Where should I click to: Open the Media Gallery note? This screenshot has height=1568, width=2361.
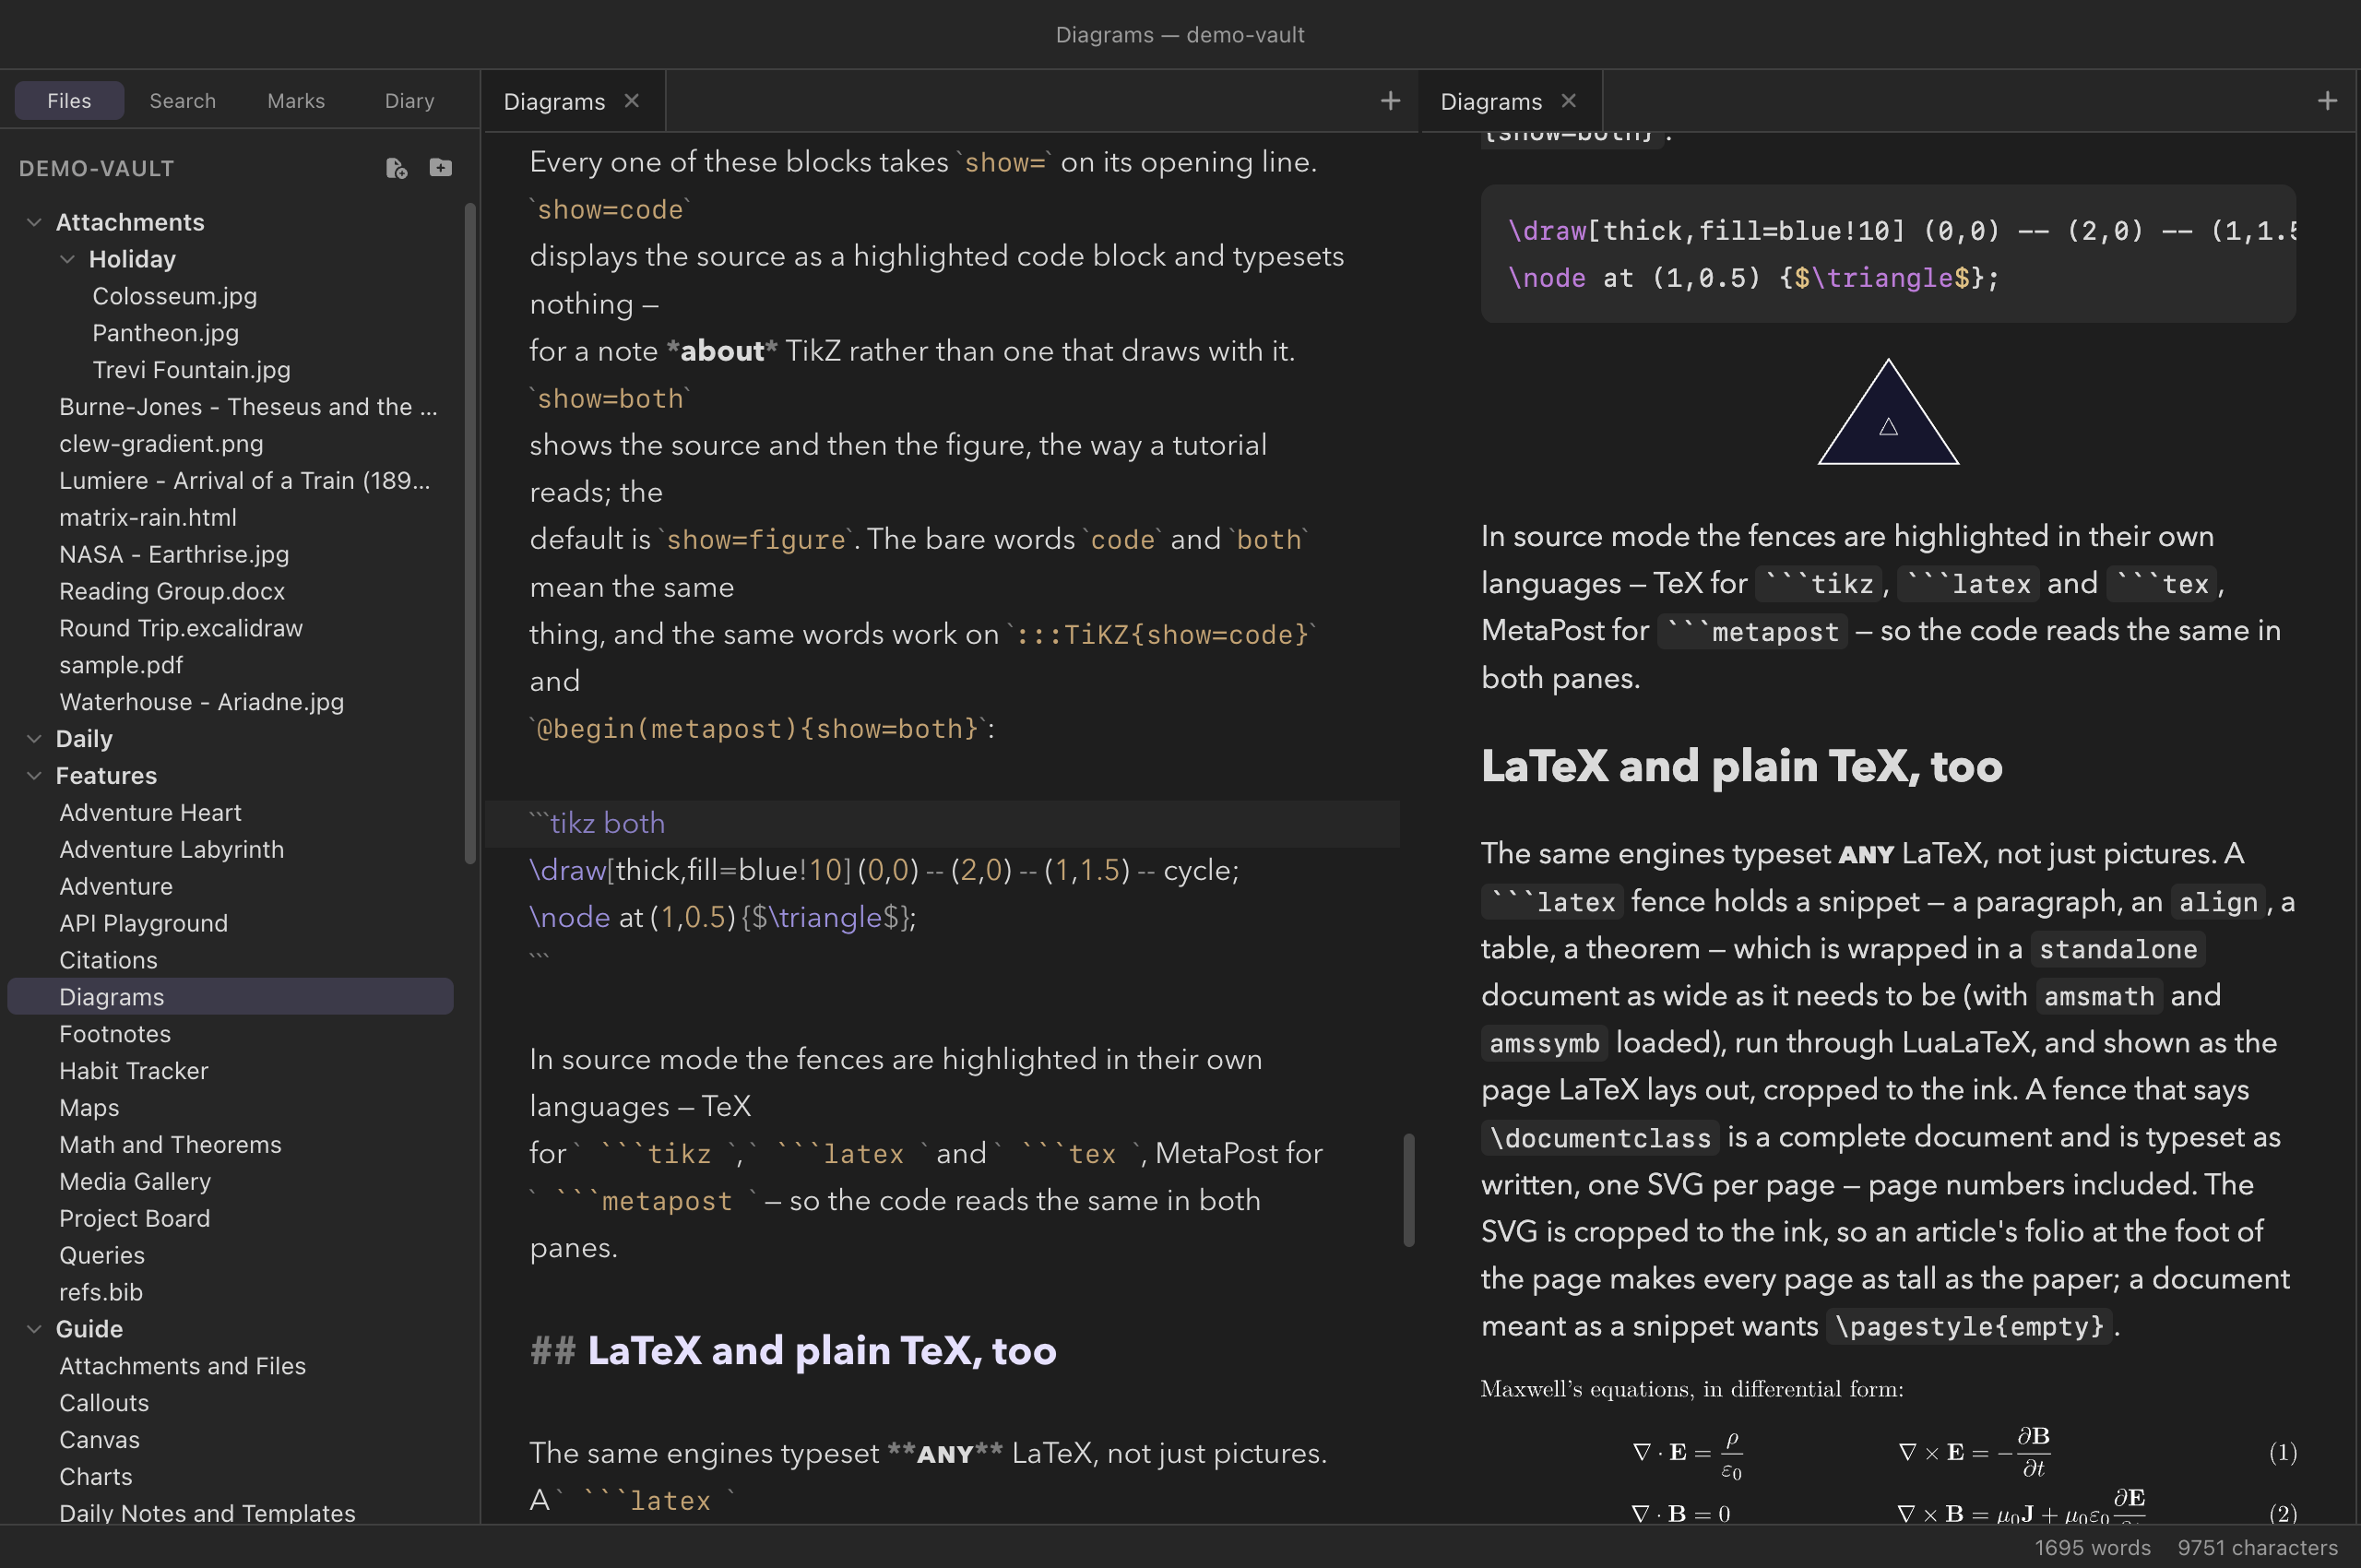point(135,1182)
